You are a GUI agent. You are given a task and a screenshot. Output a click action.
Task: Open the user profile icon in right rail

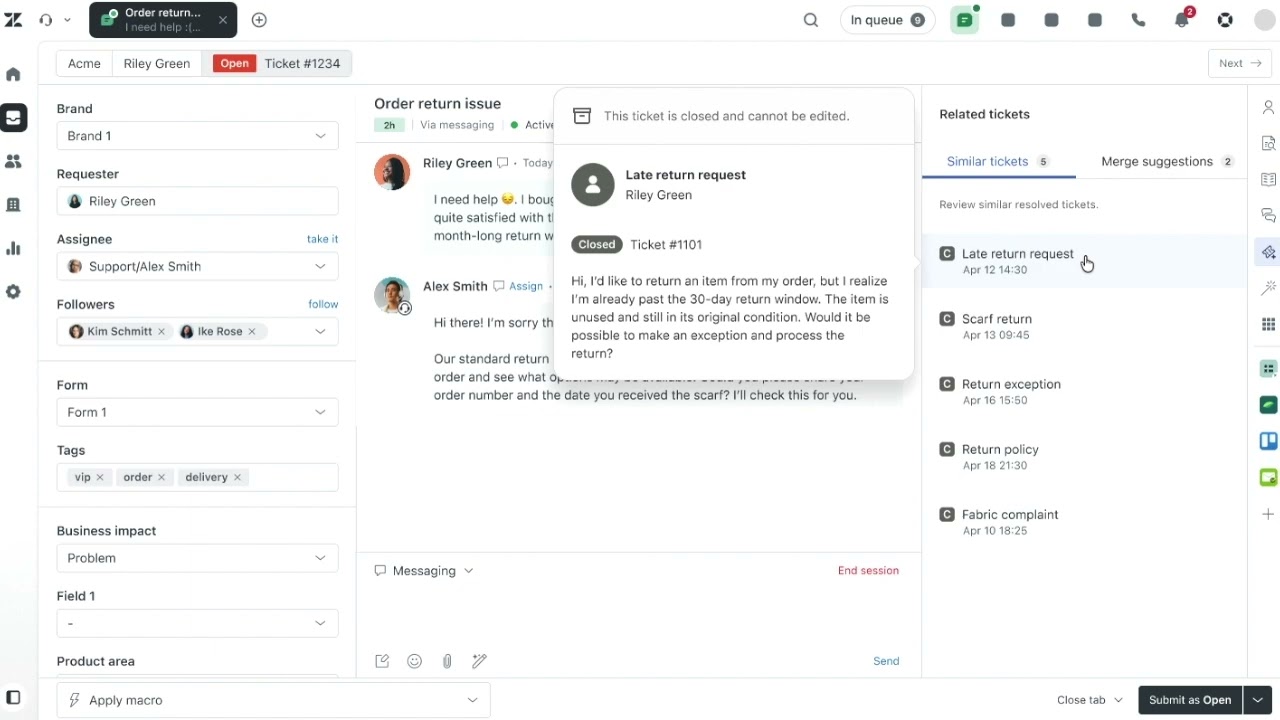1268,107
